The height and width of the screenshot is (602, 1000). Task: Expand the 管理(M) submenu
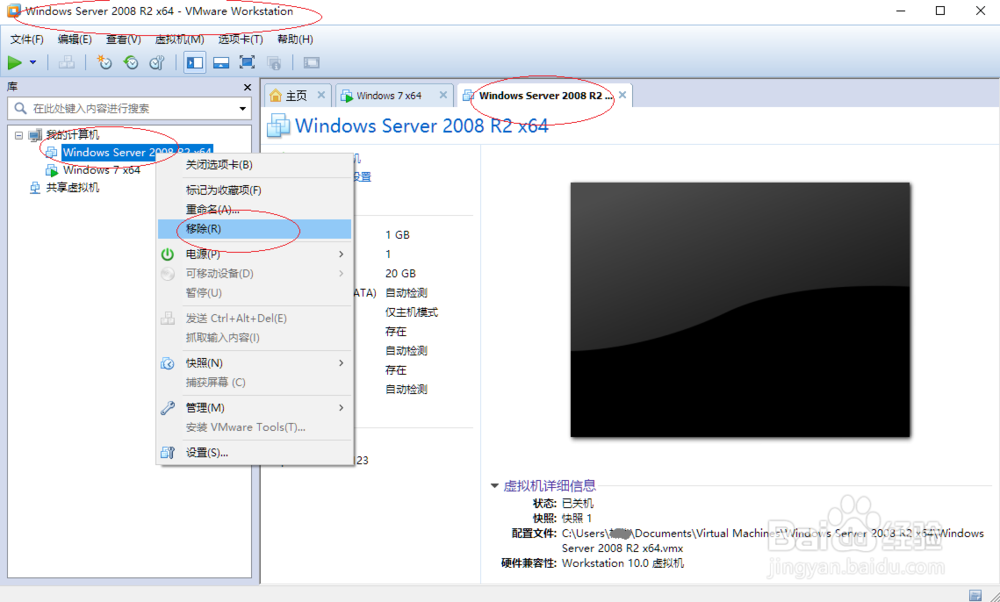click(254, 407)
